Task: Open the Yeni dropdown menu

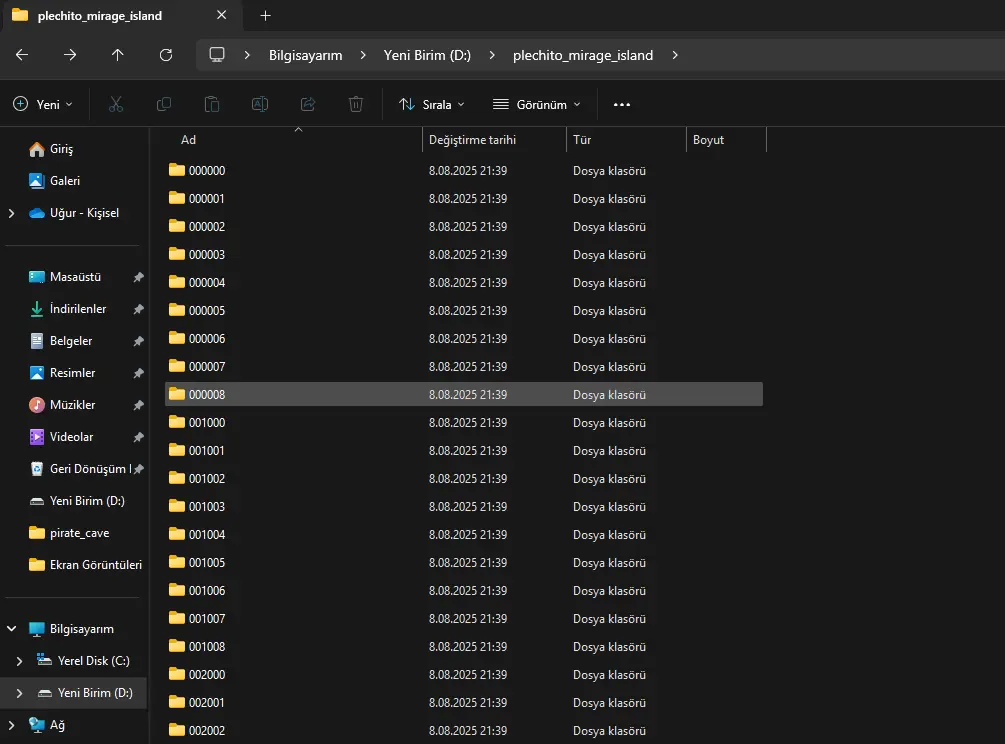Action: pyautogui.click(x=43, y=104)
